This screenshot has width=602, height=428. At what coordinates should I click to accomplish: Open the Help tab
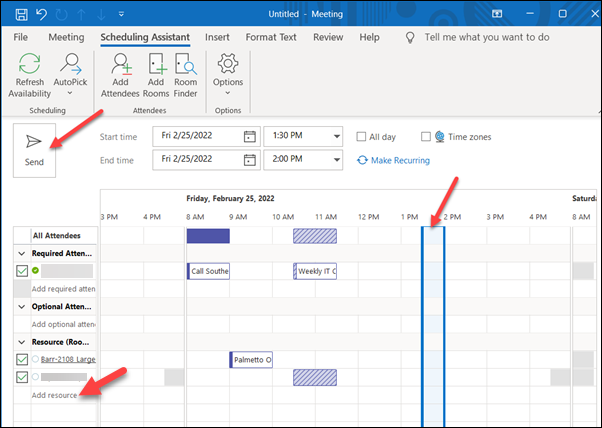pyautogui.click(x=369, y=37)
